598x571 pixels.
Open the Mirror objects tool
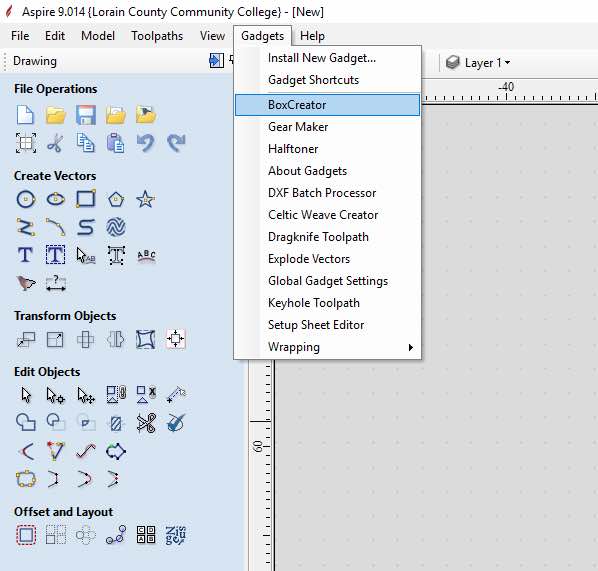116,339
